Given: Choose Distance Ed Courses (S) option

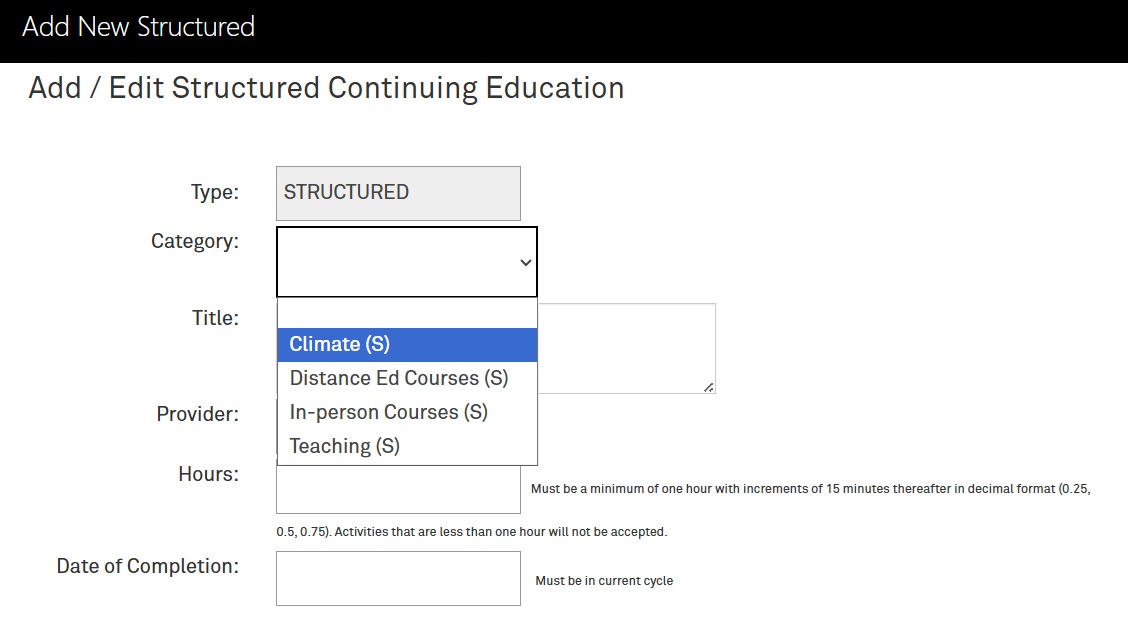Looking at the screenshot, I should coord(407,378).
